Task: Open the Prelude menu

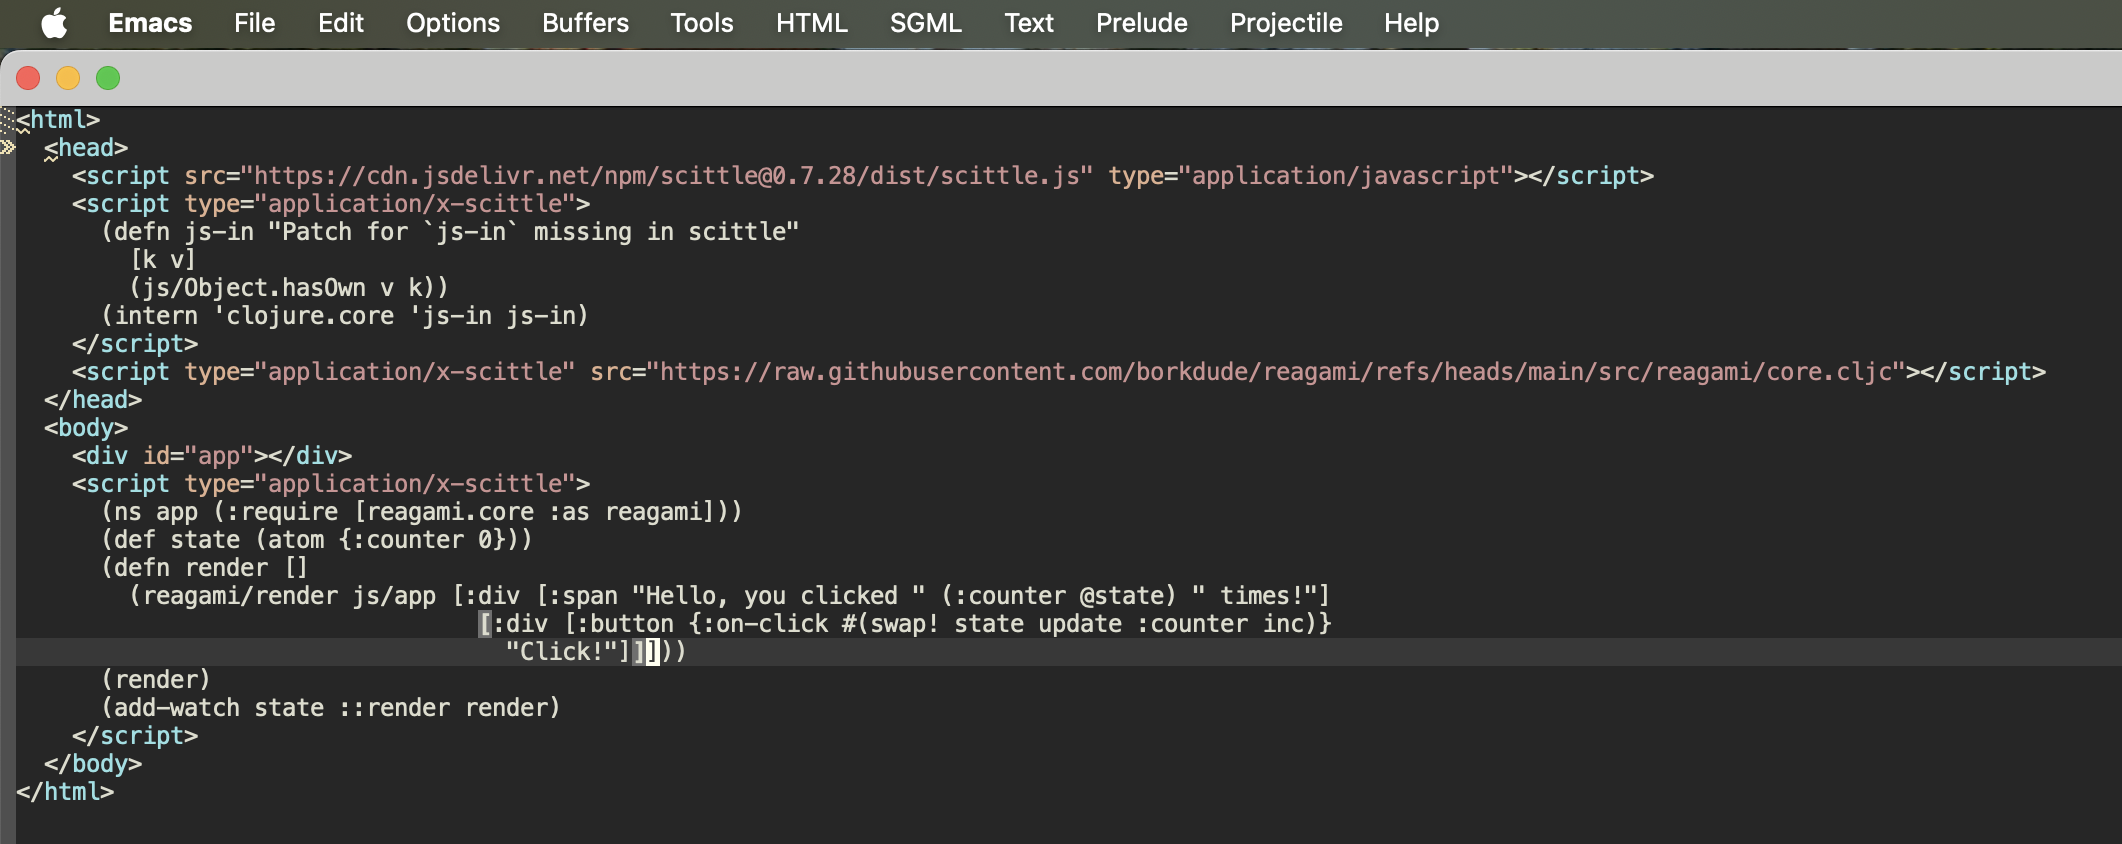Action: point(1141,23)
